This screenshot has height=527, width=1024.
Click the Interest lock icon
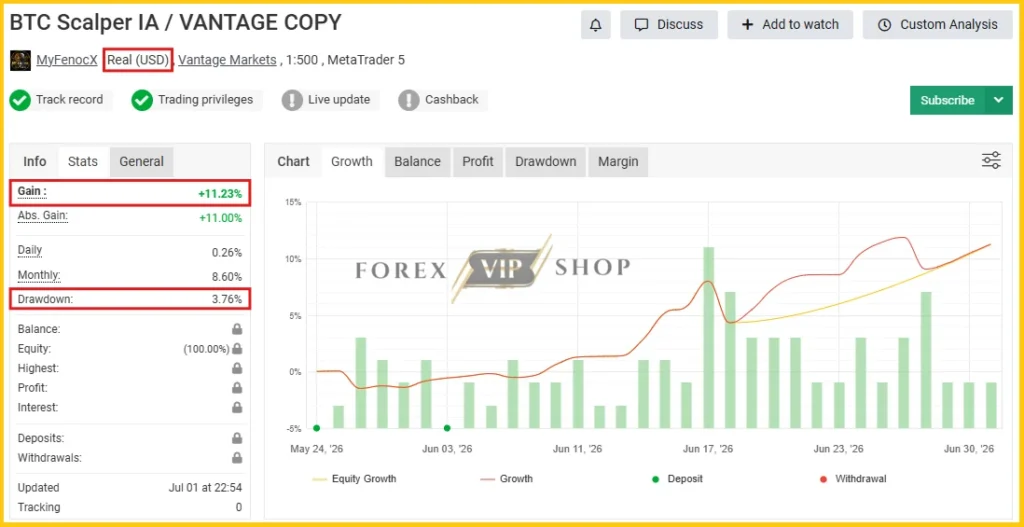click(237, 407)
